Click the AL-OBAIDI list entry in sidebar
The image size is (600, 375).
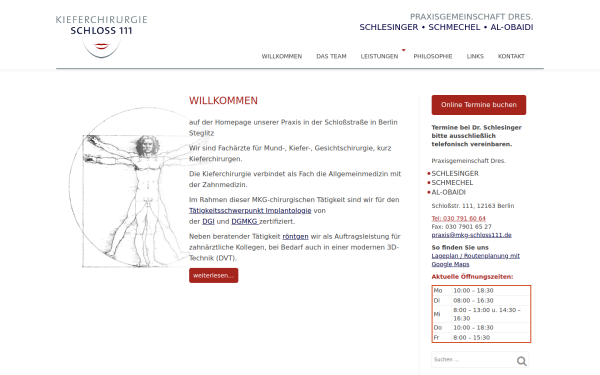[x=448, y=192]
